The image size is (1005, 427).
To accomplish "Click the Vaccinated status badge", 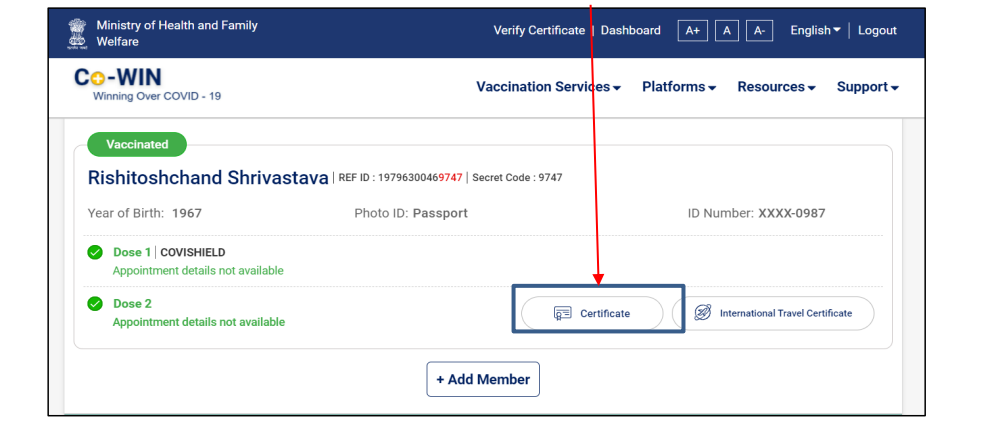I will tap(137, 144).
